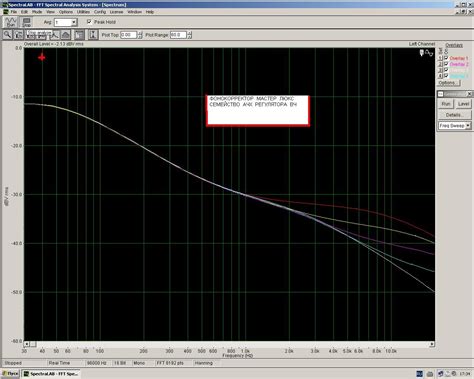Screen dimensions: 474x379
Task: Open the Avg dropdown list
Action: tap(74, 22)
